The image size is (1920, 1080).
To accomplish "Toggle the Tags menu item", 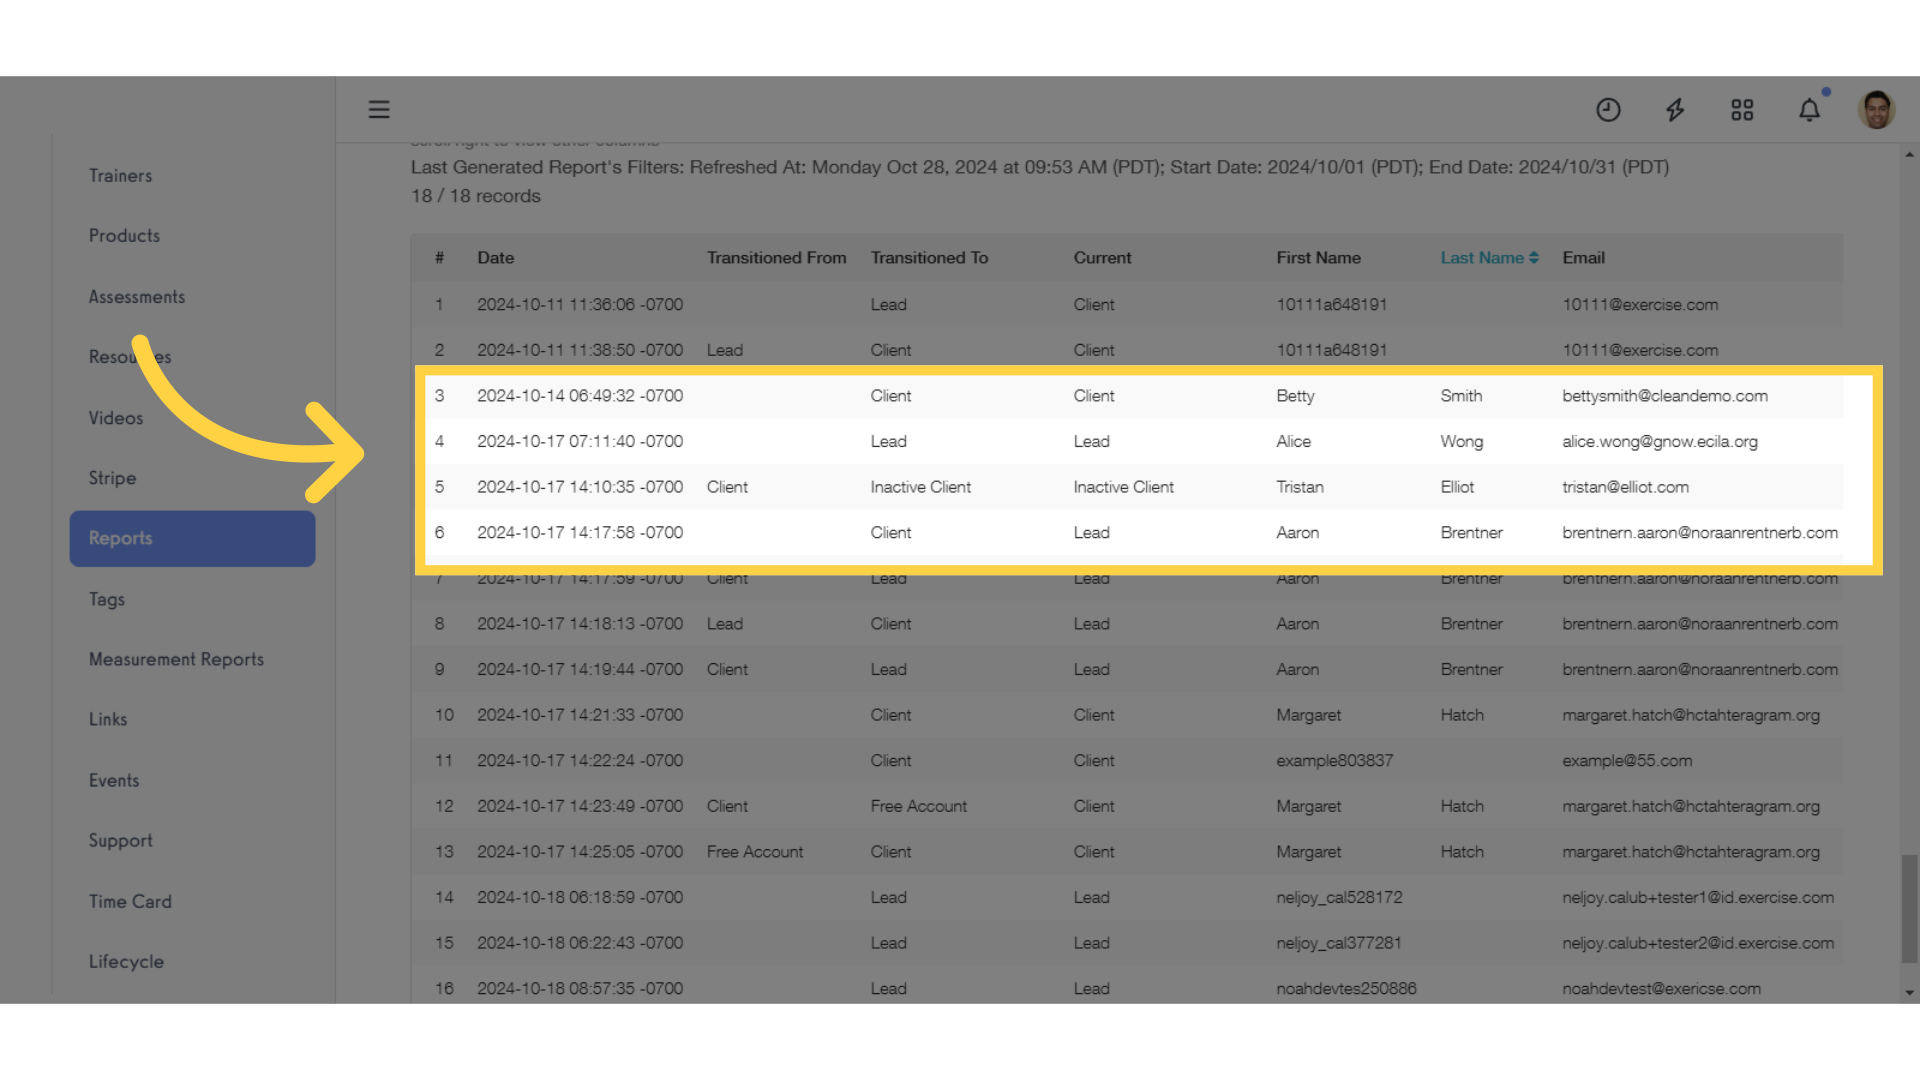I will [x=105, y=599].
